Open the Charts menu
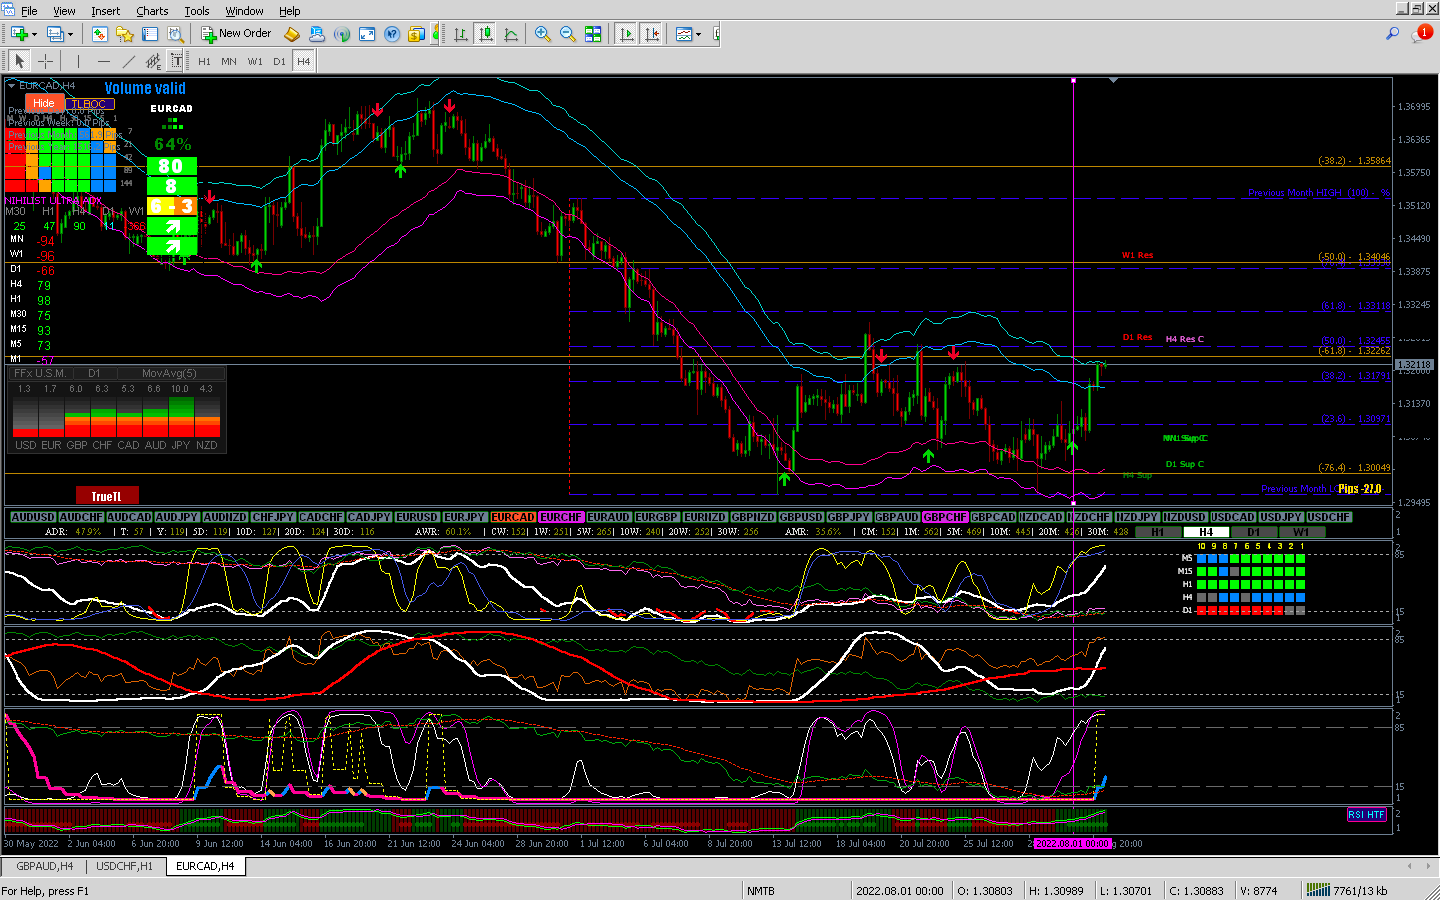Image resolution: width=1440 pixels, height=900 pixels. (x=152, y=11)
